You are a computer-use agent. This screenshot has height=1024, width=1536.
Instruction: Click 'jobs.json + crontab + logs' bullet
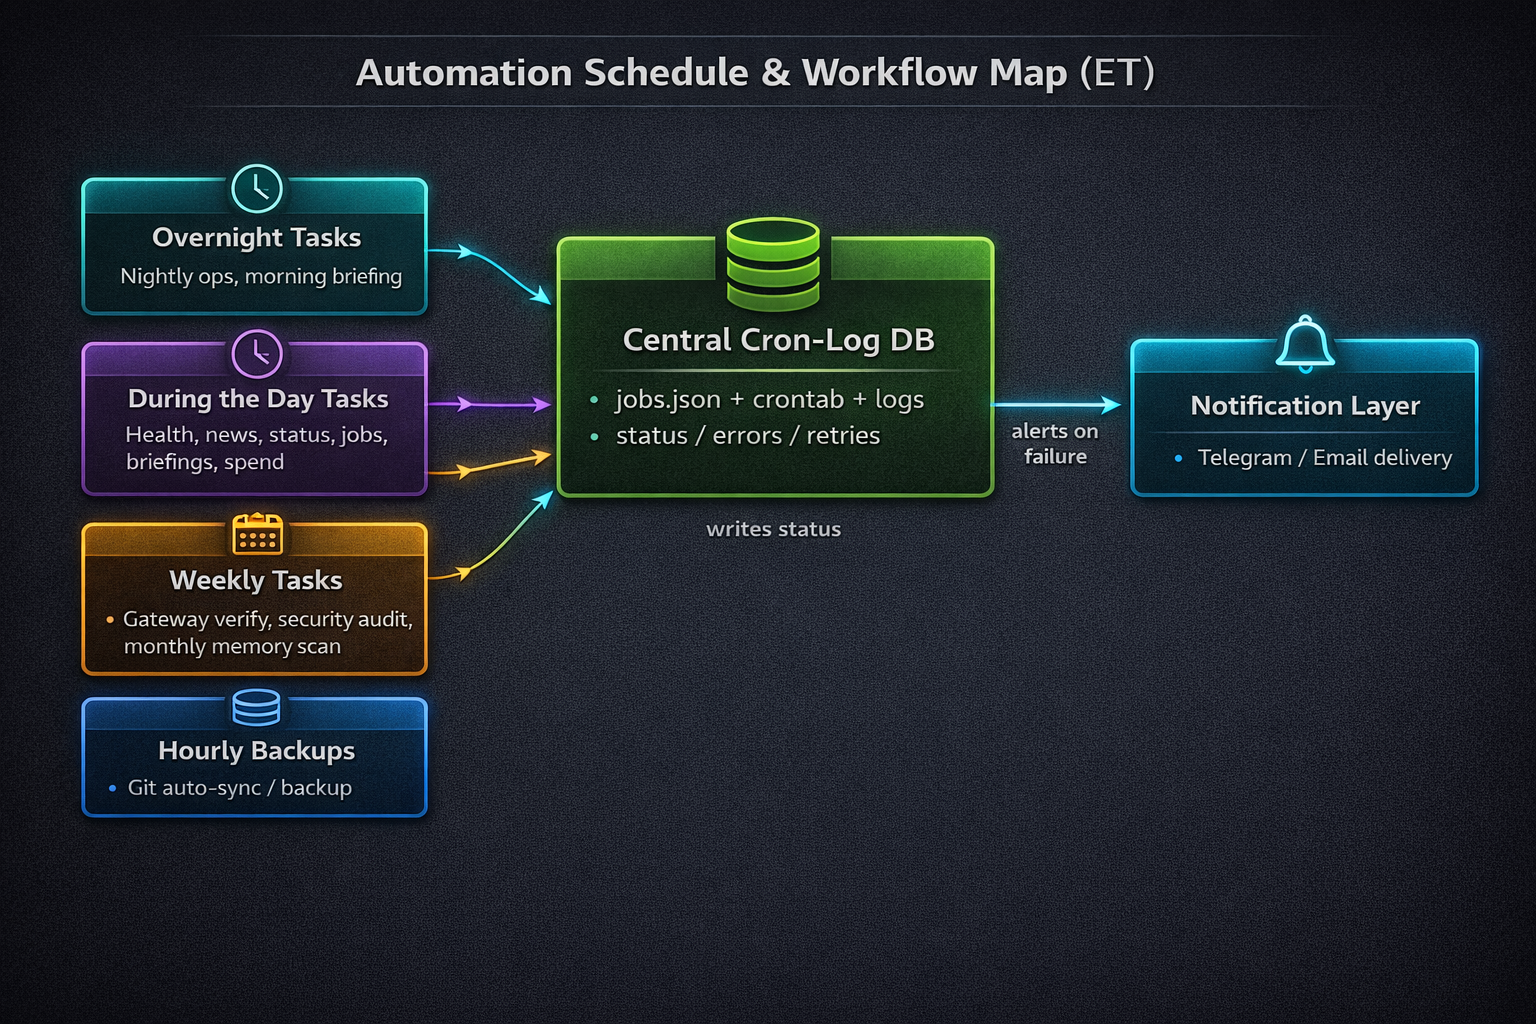[770, 400]
